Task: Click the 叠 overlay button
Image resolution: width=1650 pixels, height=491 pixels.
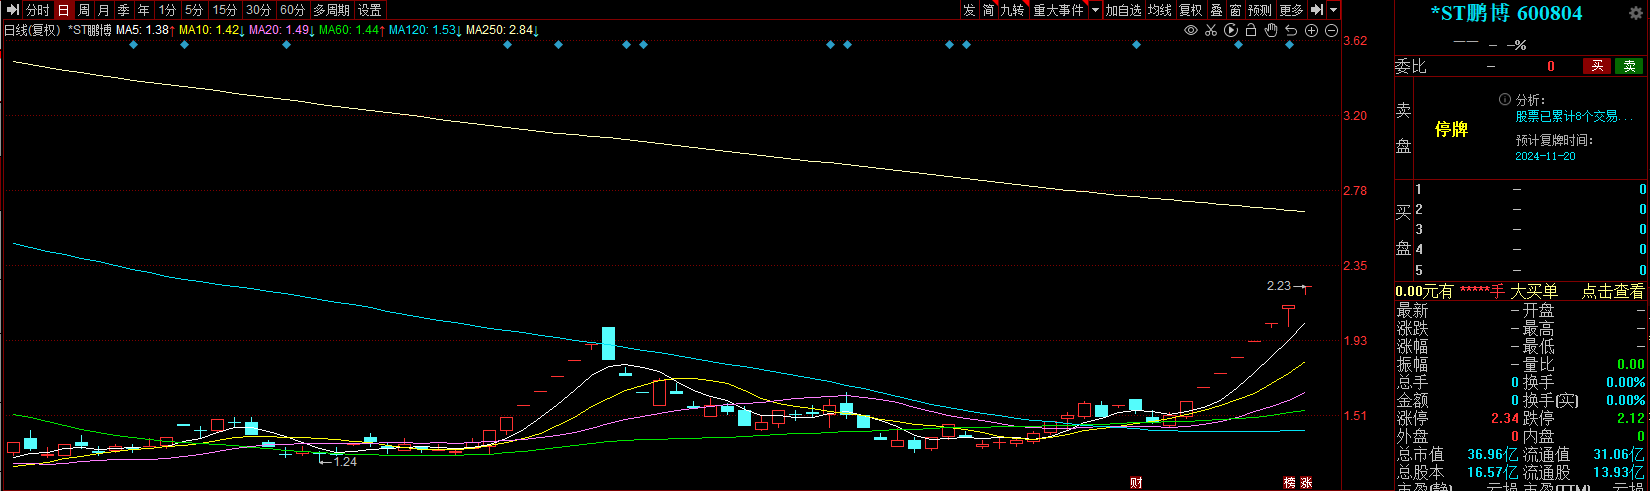Action: click(x=1217, y=10)
